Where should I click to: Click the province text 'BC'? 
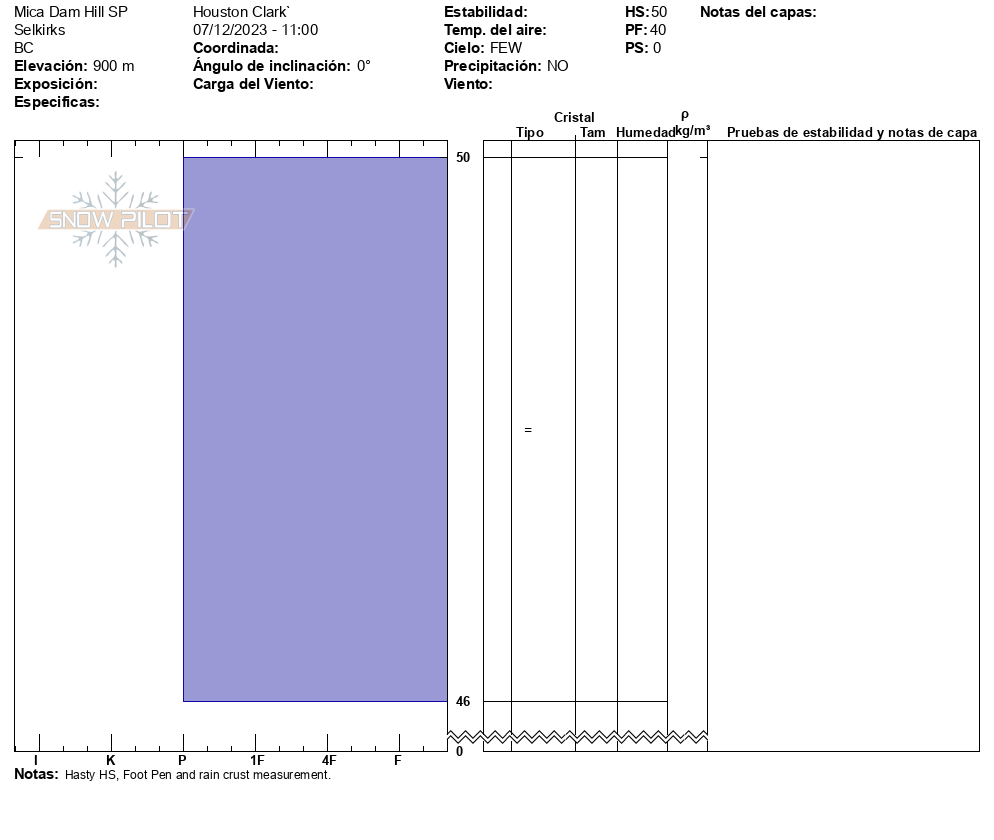pyautogui.click(x=23, y=48)
